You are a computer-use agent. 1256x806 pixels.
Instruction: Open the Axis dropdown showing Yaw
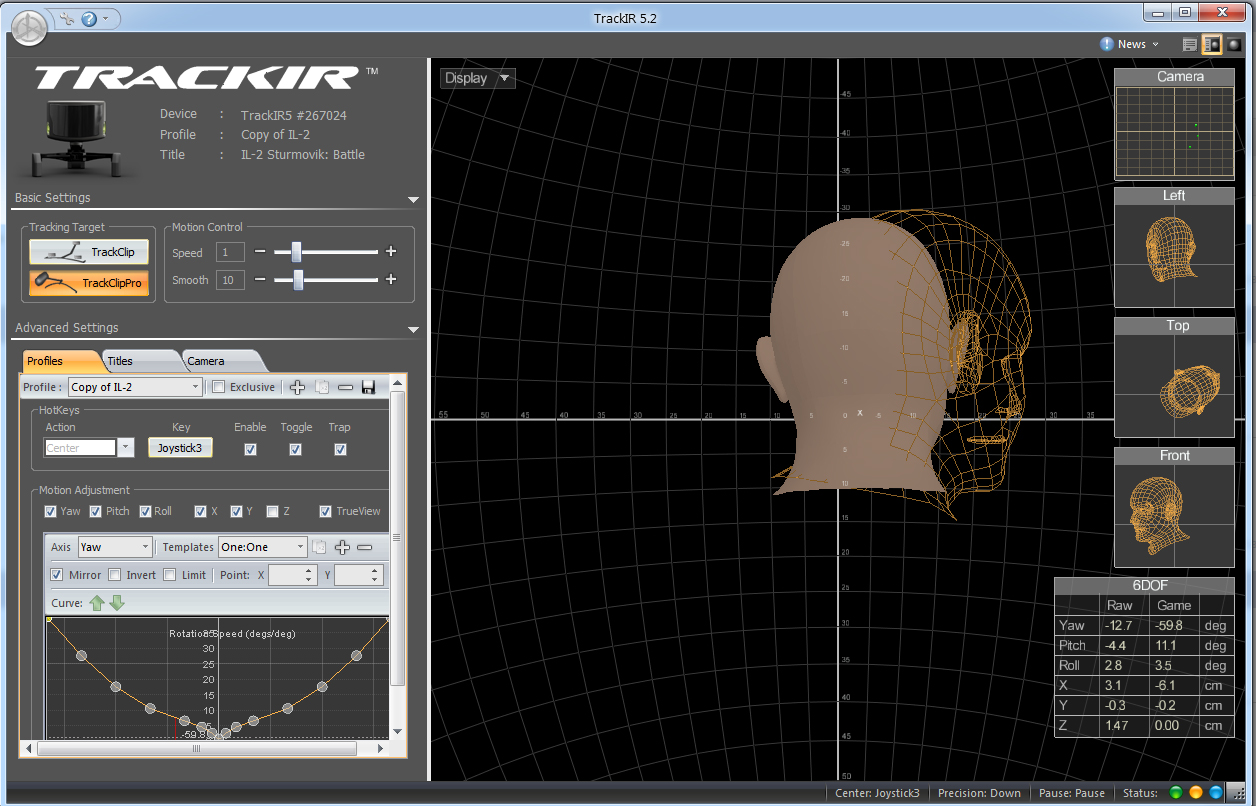click(114, 547)
